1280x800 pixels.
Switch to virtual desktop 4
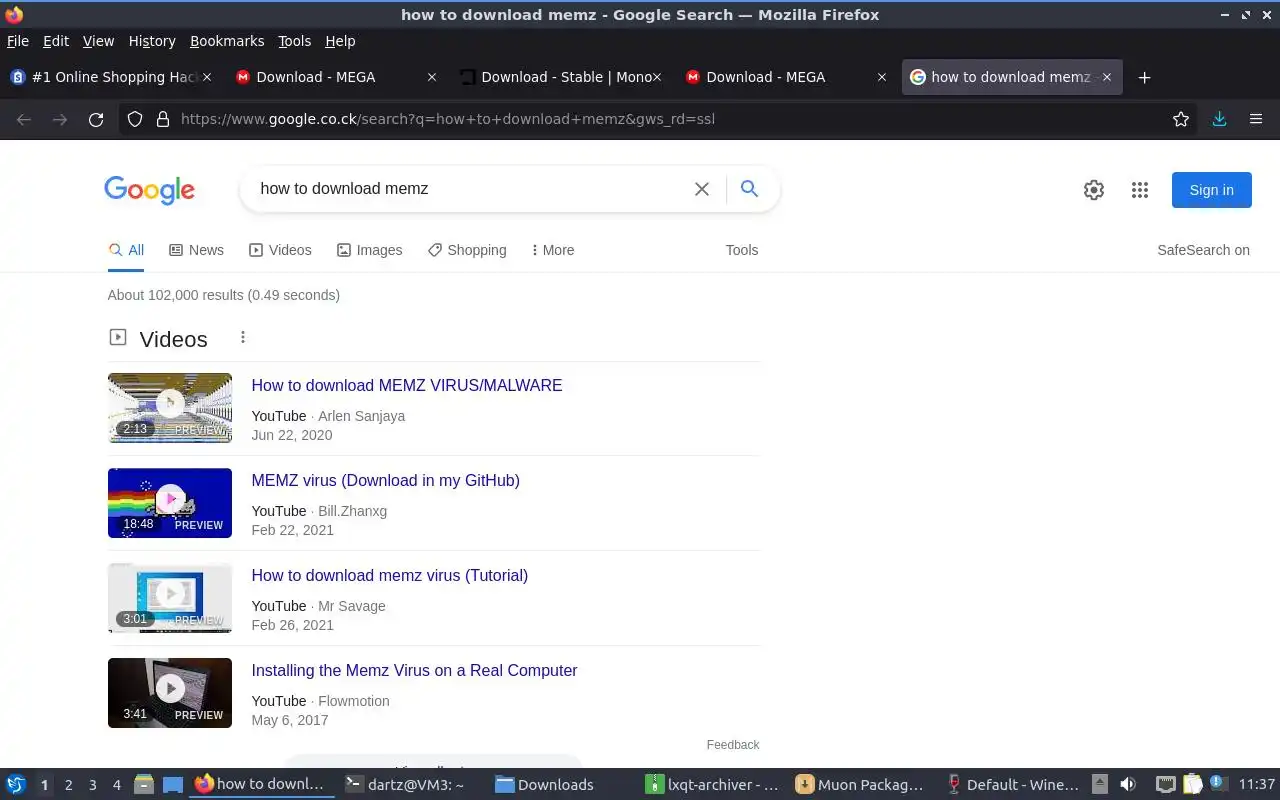point(116,785)
